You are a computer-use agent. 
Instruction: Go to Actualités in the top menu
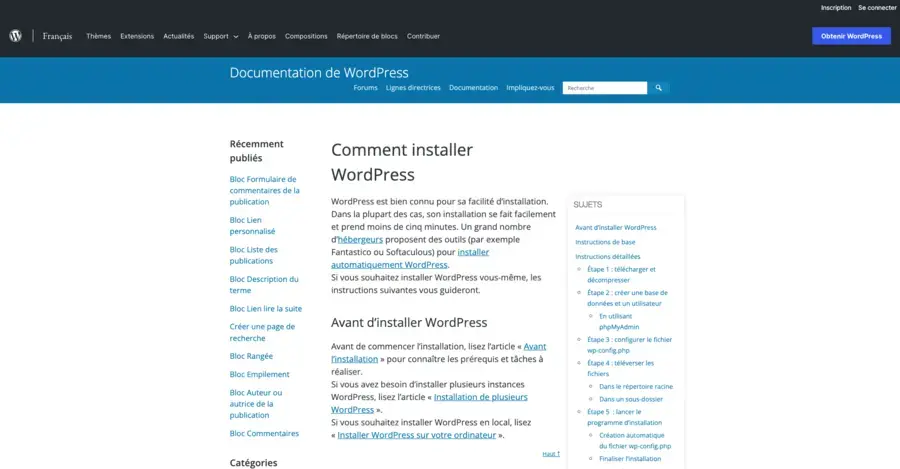[179, 36]
